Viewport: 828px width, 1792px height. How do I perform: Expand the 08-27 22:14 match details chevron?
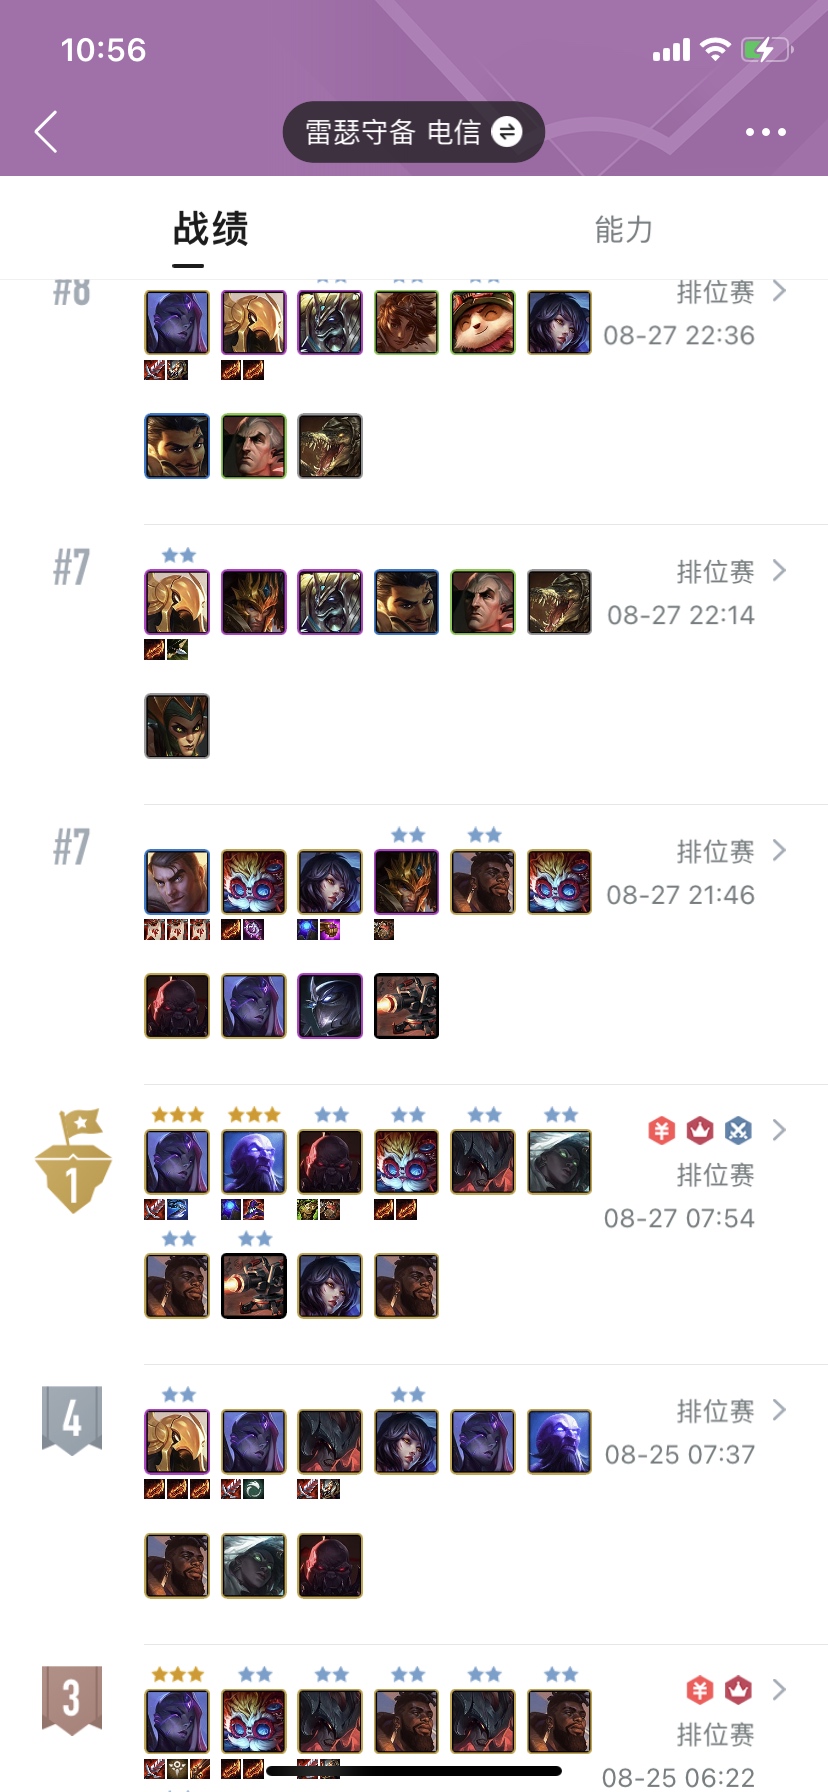(x=779, y=571)
